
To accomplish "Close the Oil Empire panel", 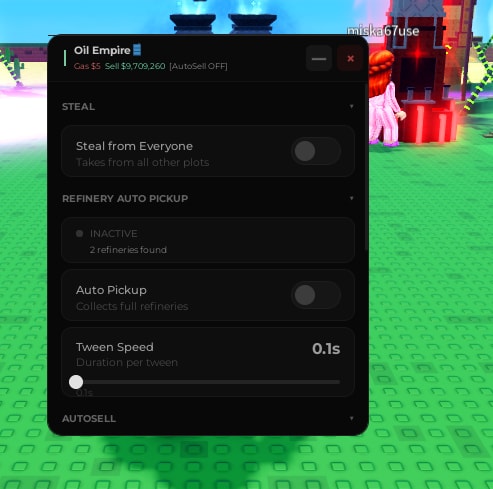I will (x=350, y=59).
